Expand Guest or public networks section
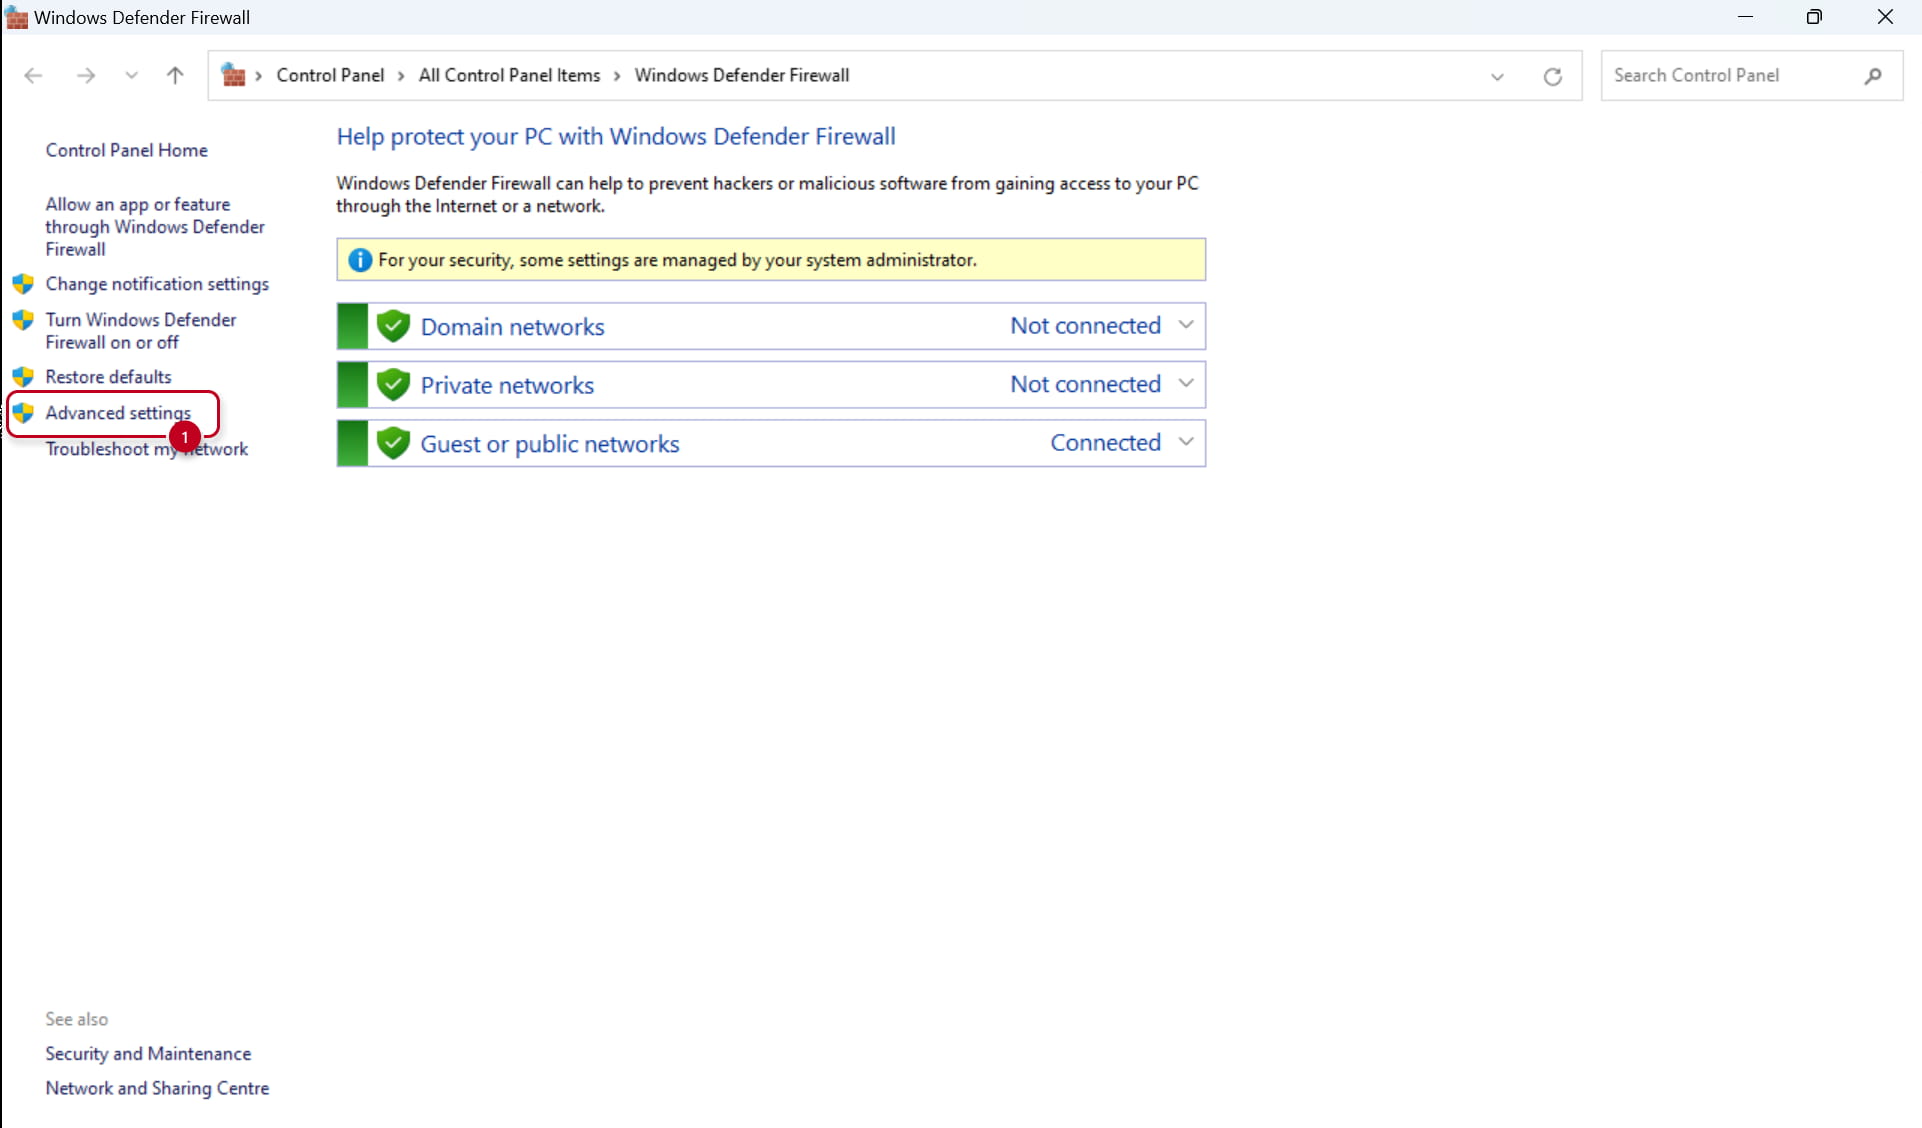The height and width of the screenshot is (1128, 1922). [x=1186, y=442]
